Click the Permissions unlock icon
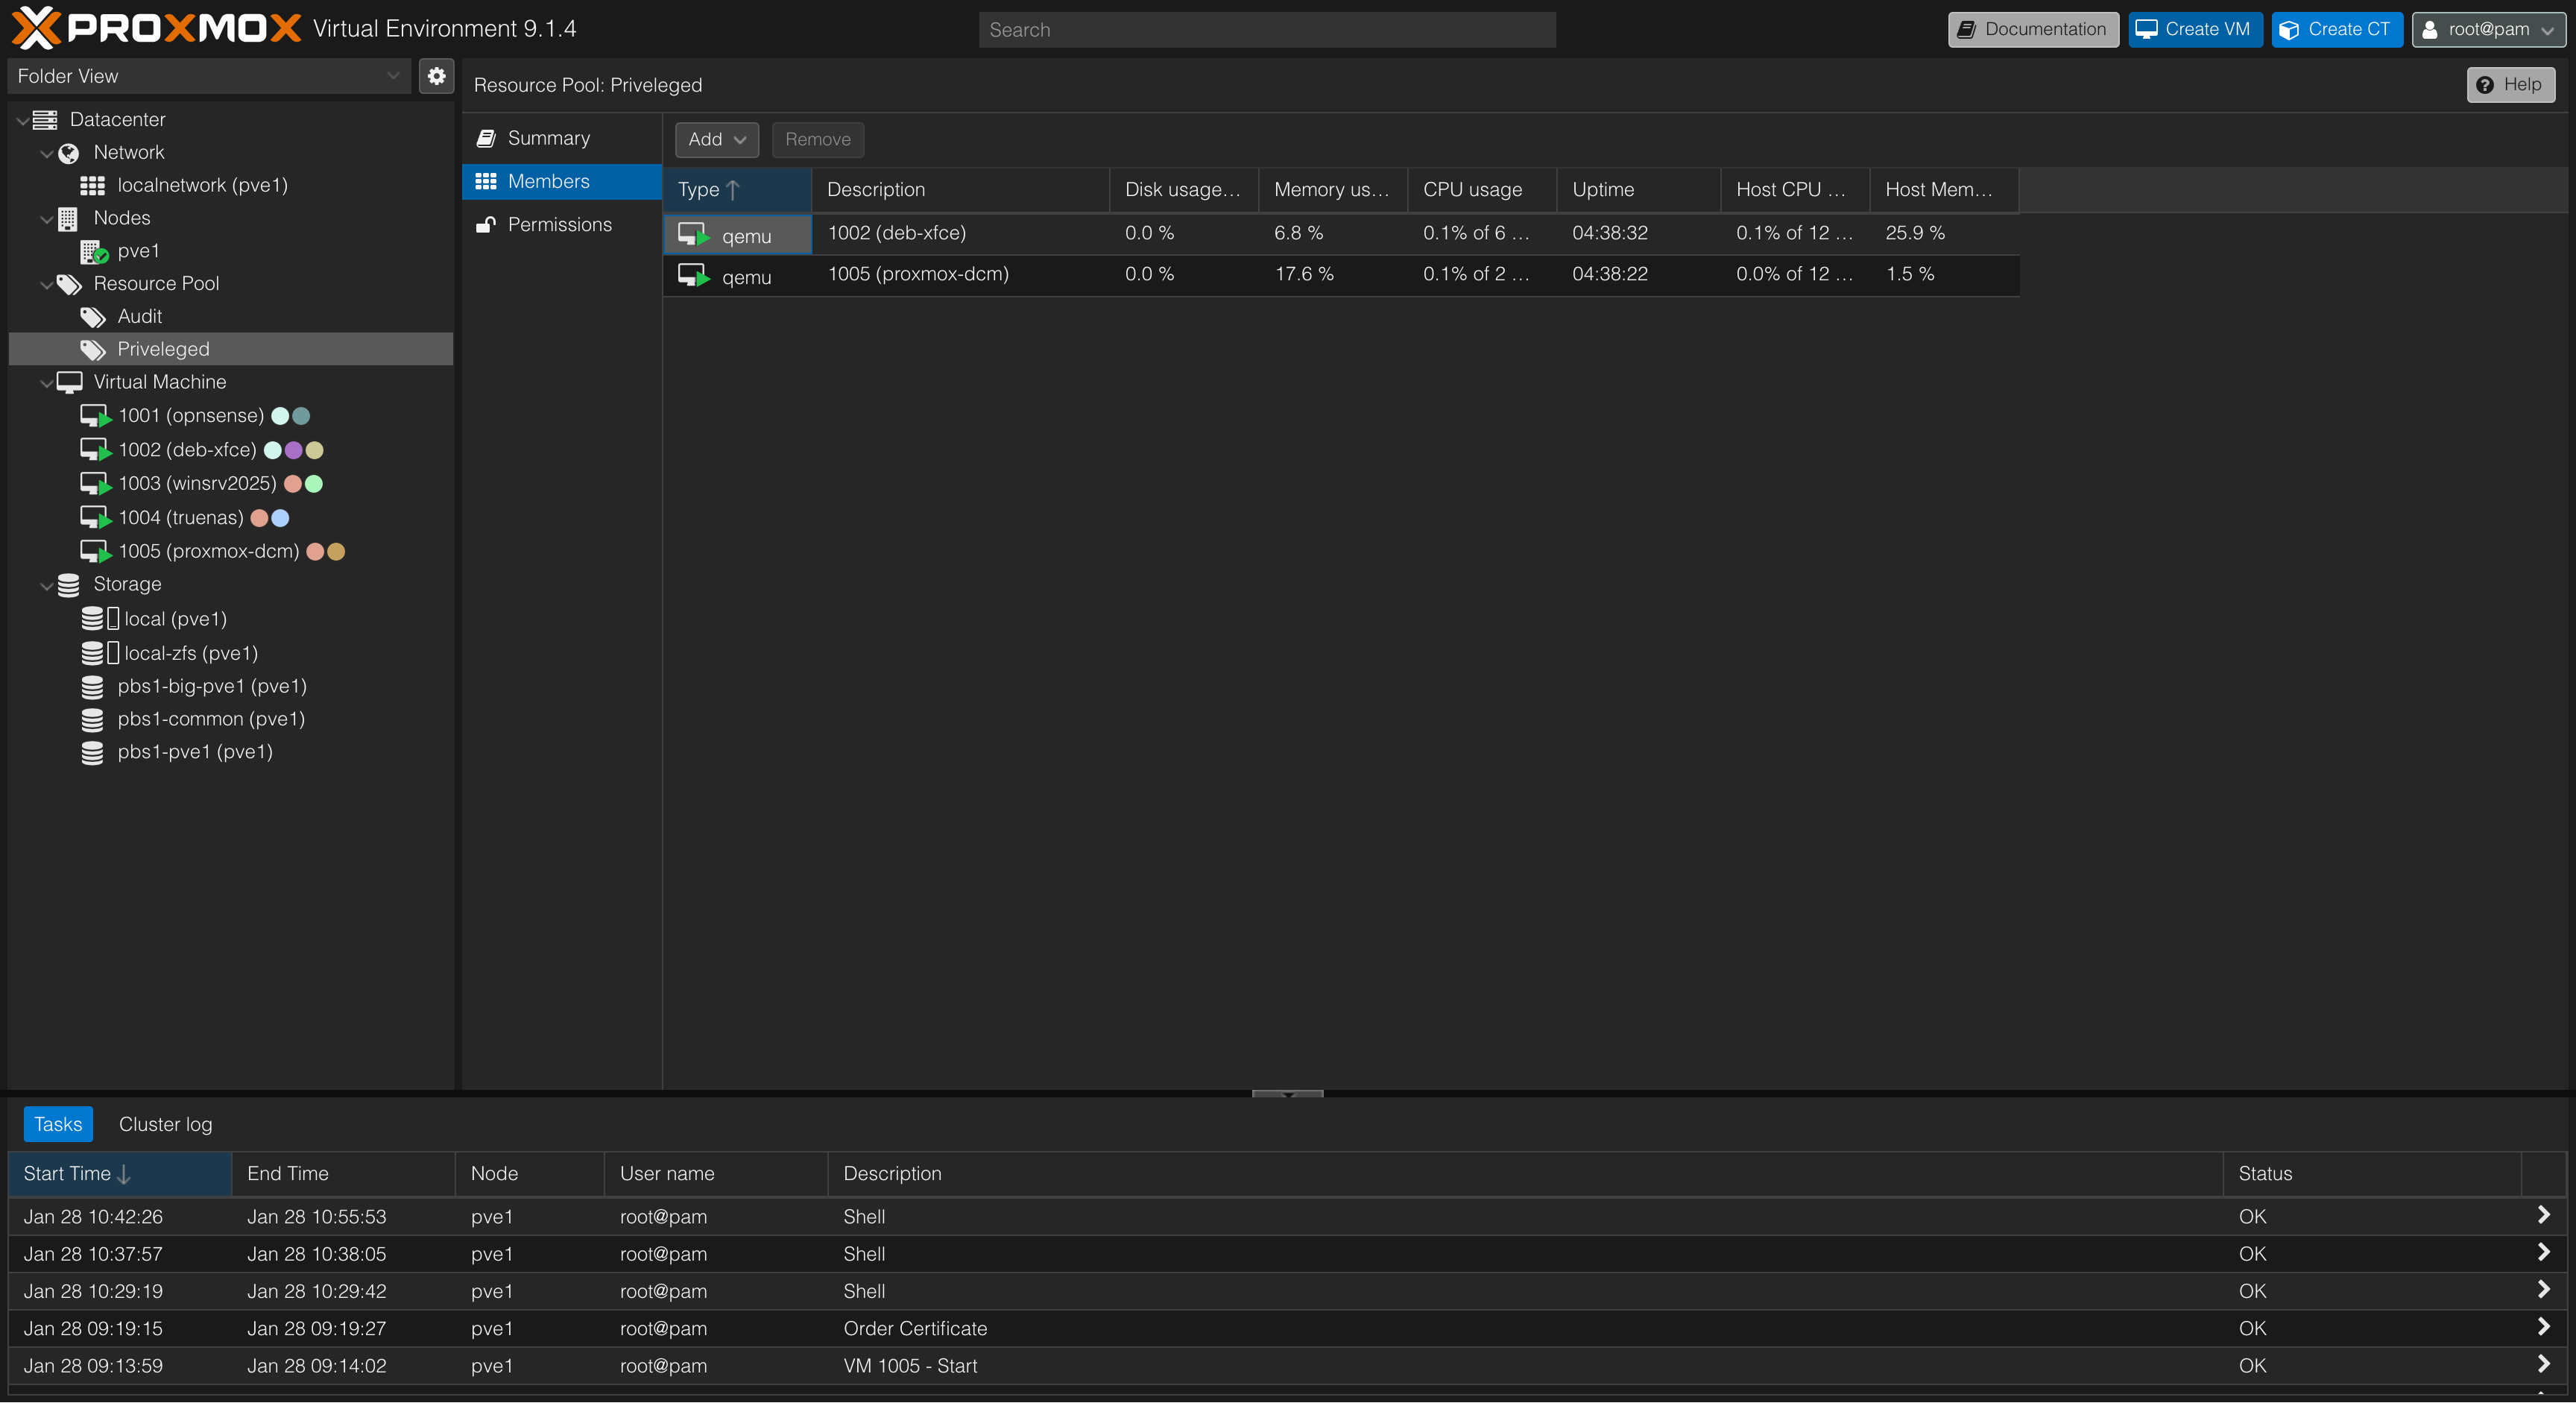The height and width of the screenshot is (1403, 2576). [x=486, y=225]
